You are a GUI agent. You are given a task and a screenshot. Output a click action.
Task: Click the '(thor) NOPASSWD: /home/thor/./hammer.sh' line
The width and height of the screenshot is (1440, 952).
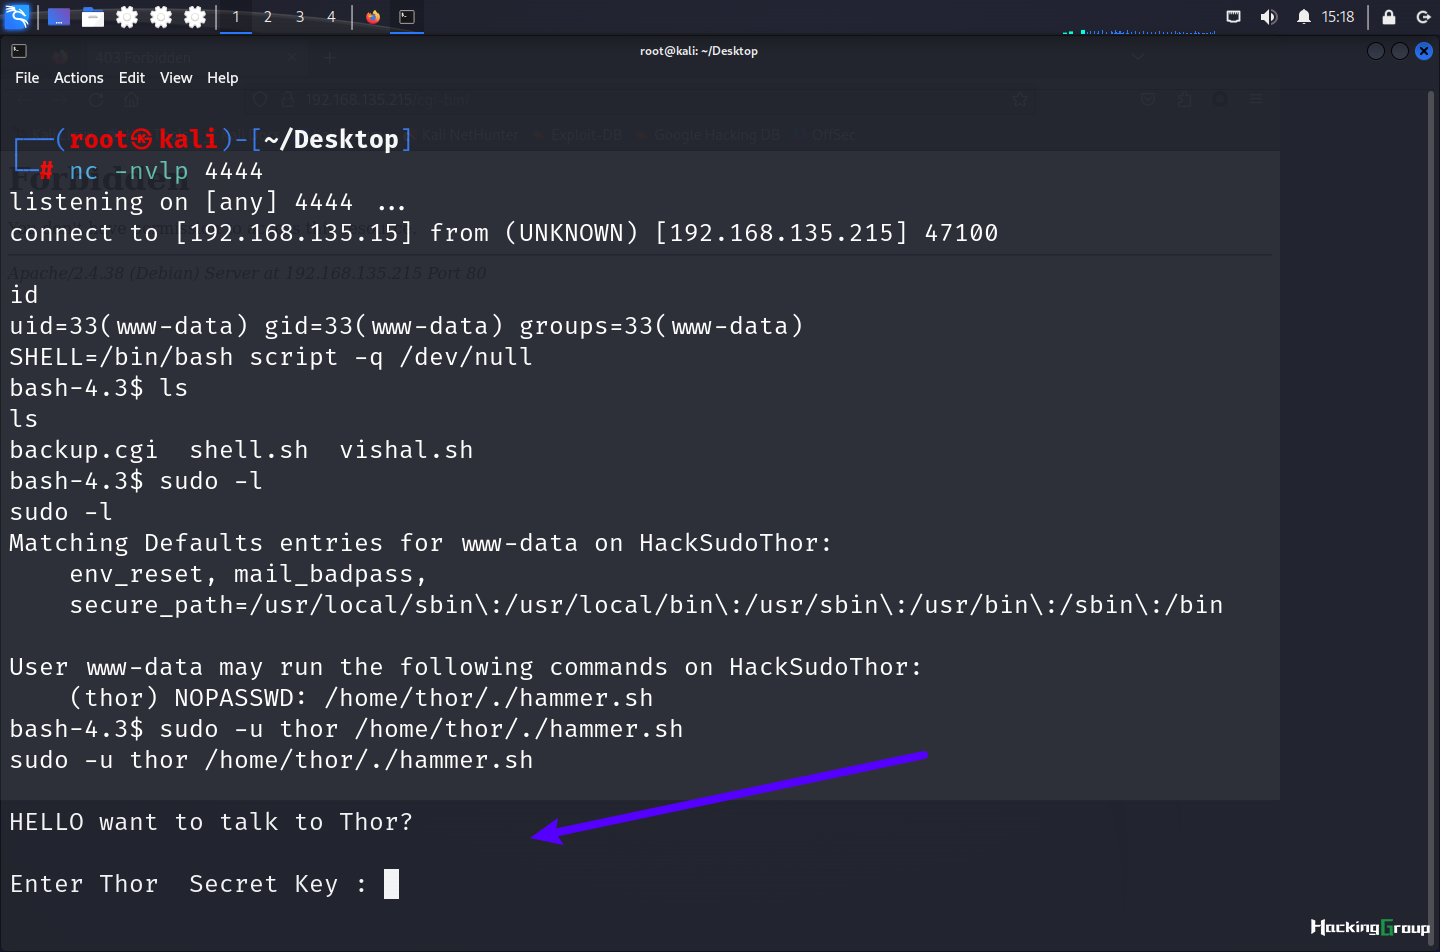pos(361,698)
